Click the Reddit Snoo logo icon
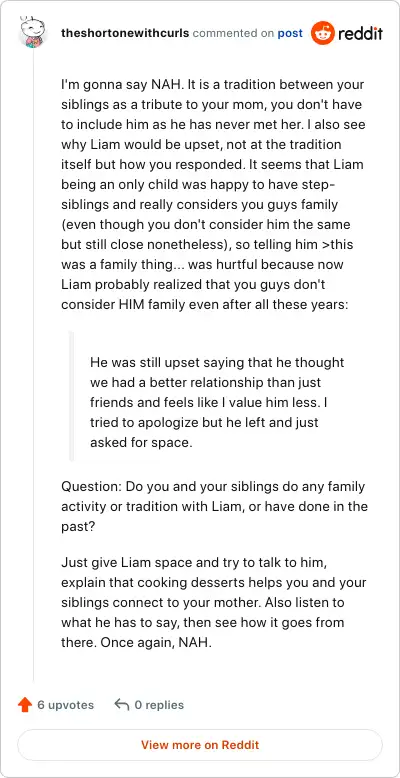Screen dimensions: 400x778 (322, 33)
